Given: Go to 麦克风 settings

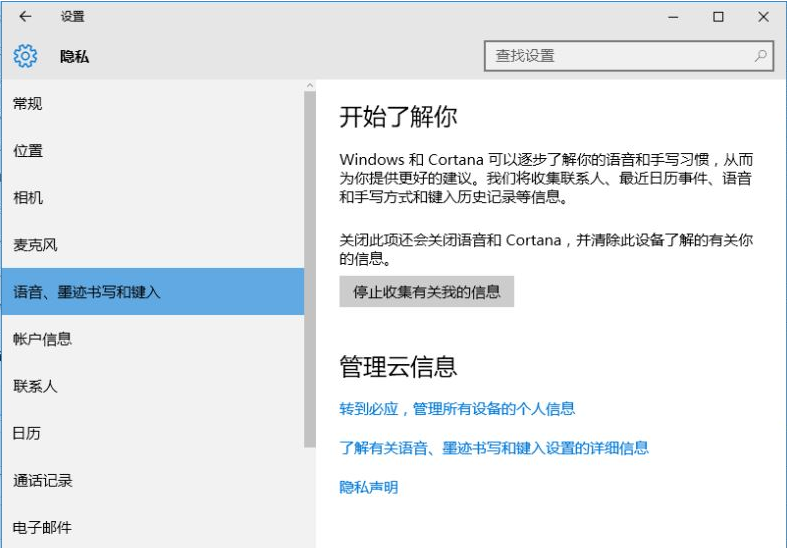Looking at the screenshot, I should click(35, 245).
